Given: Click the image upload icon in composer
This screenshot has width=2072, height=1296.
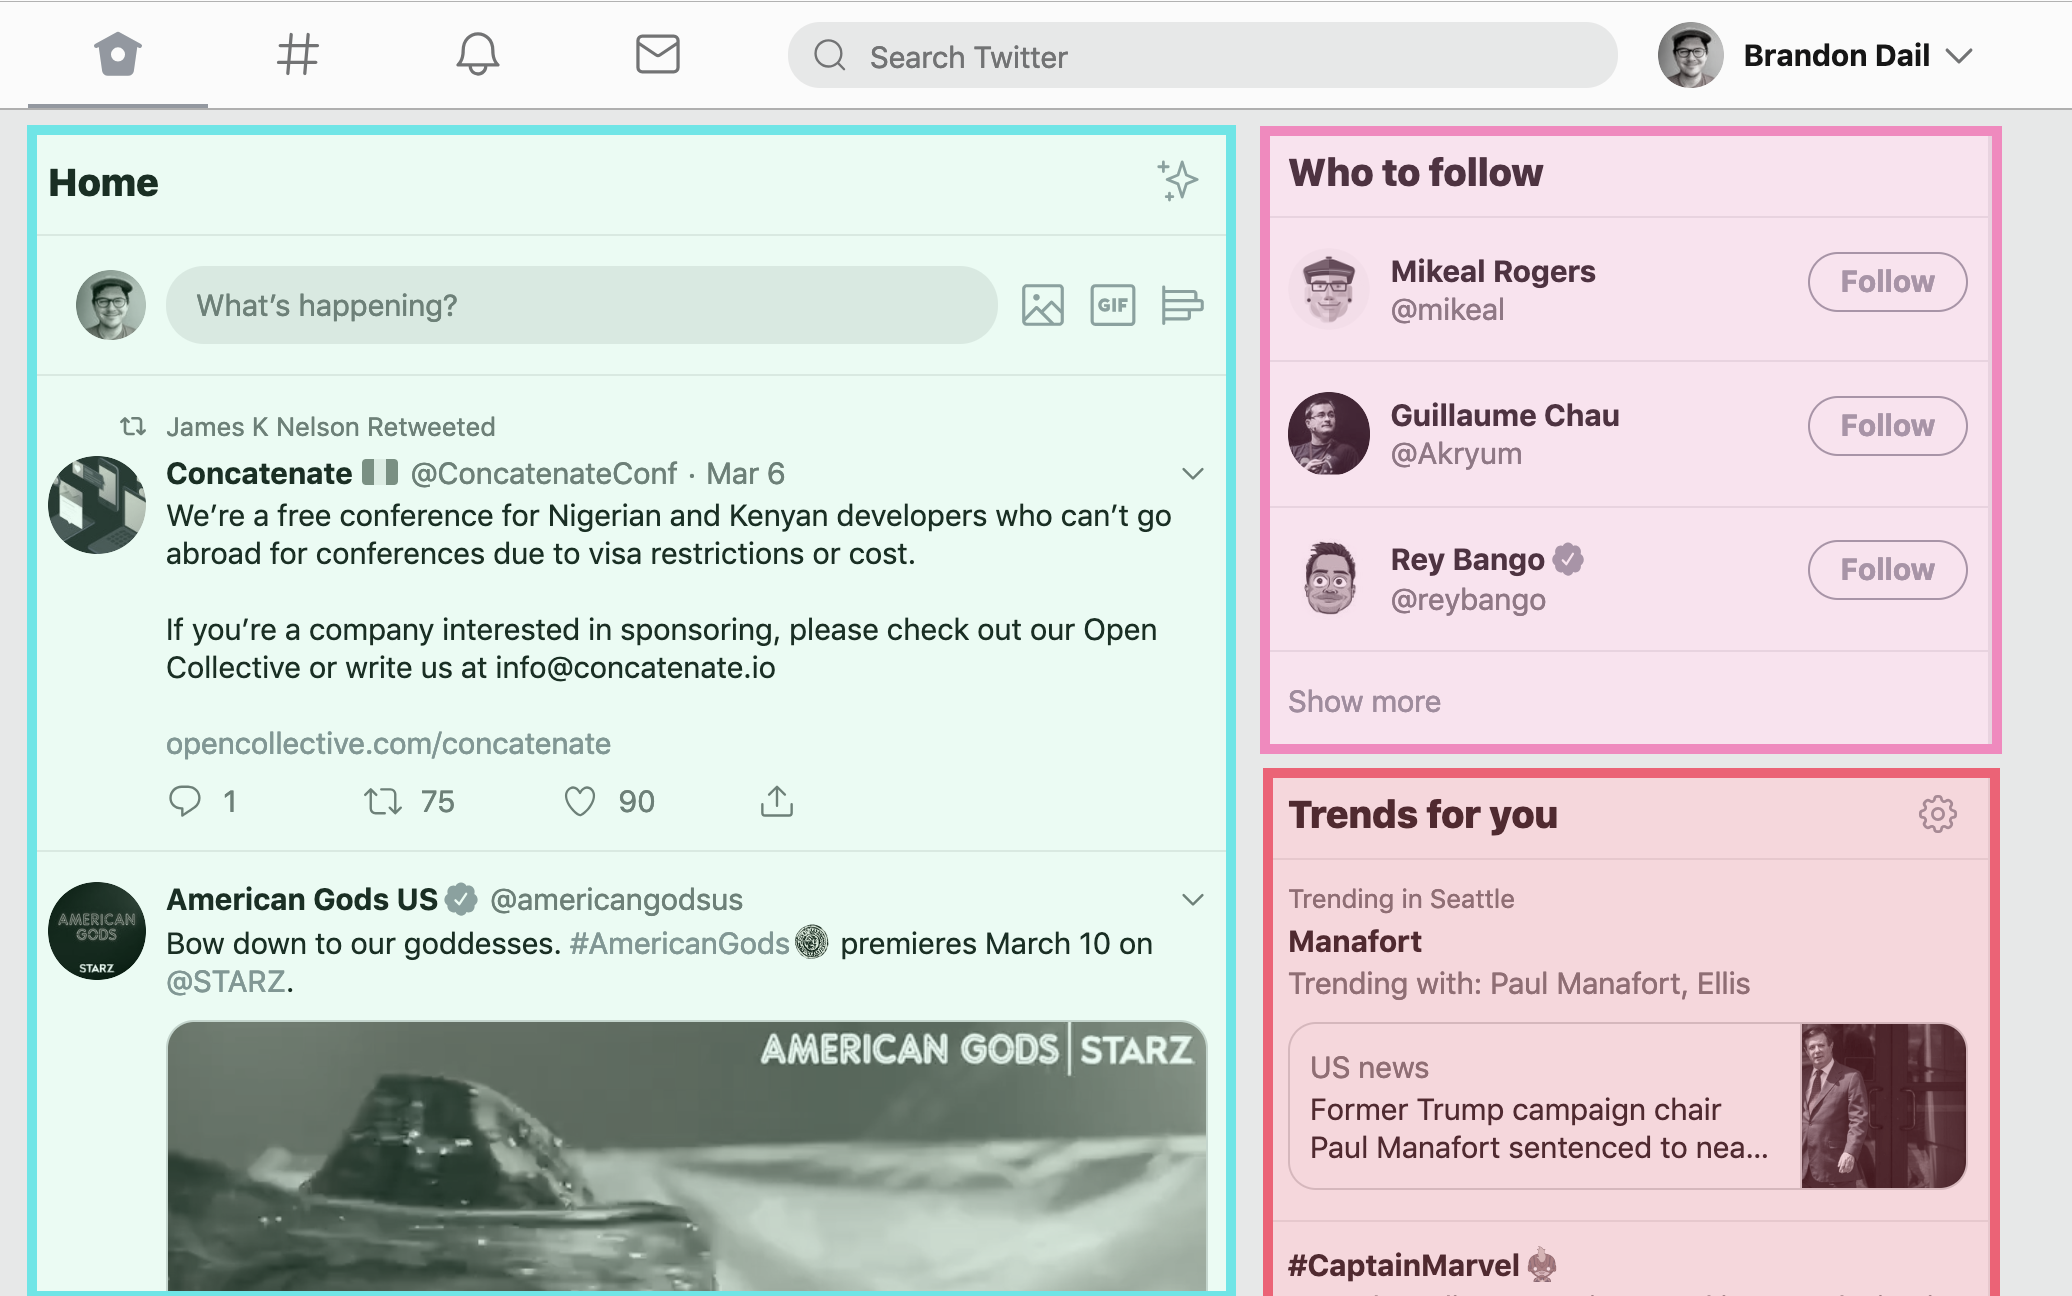Looking at the screenshot, I should tap(1042, 306).
